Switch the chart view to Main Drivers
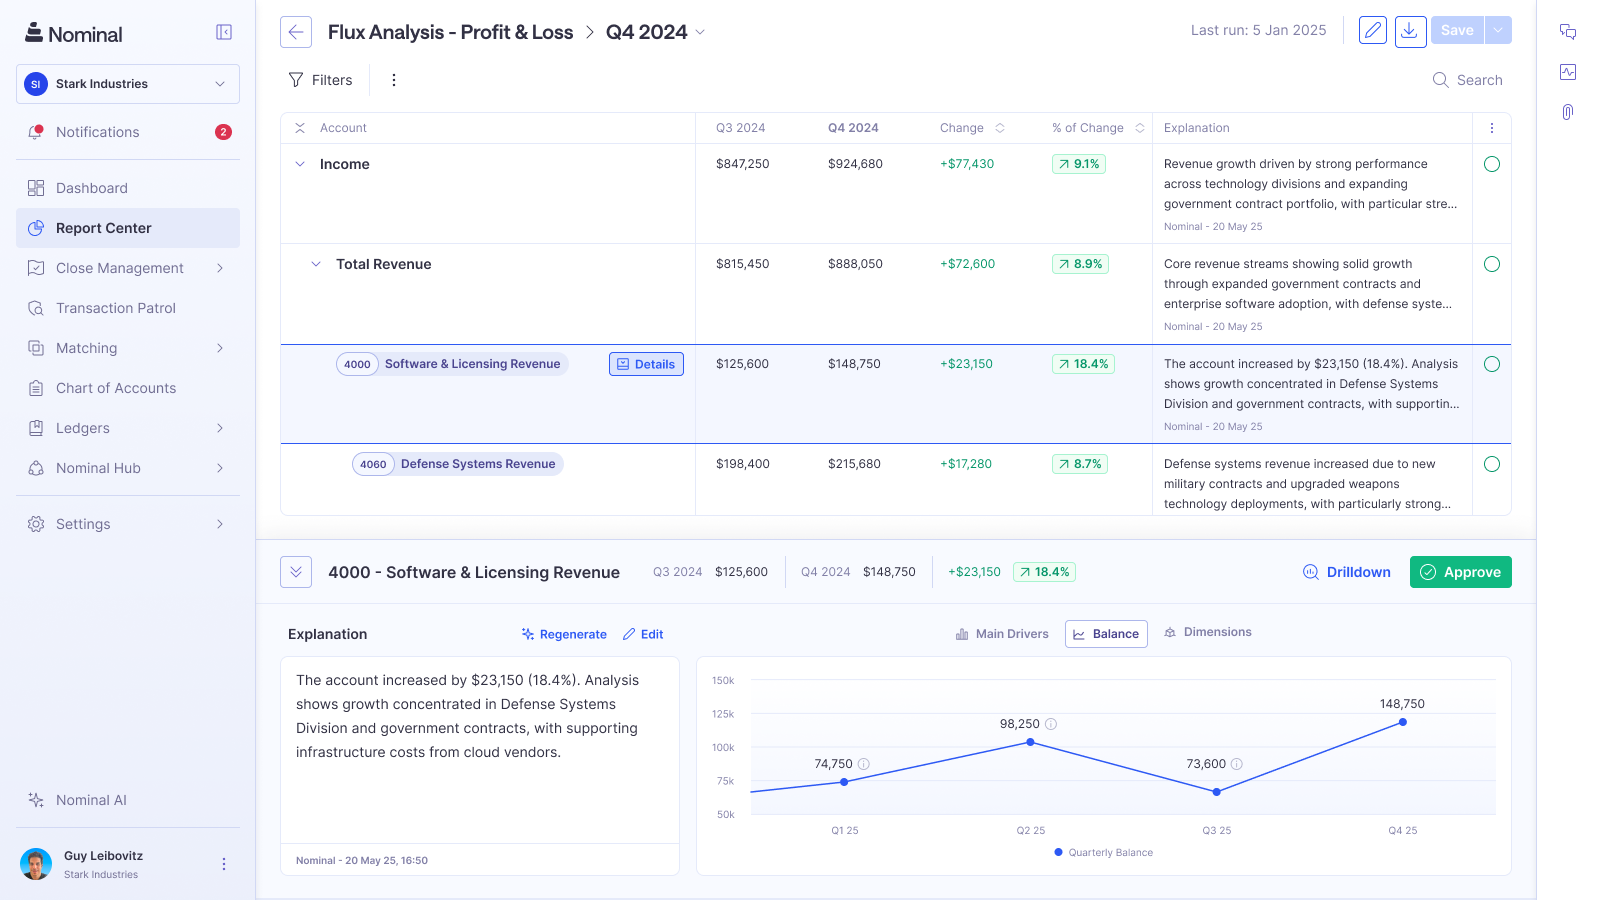The width and height of the screenshot is (1600, 900). 1001,633
